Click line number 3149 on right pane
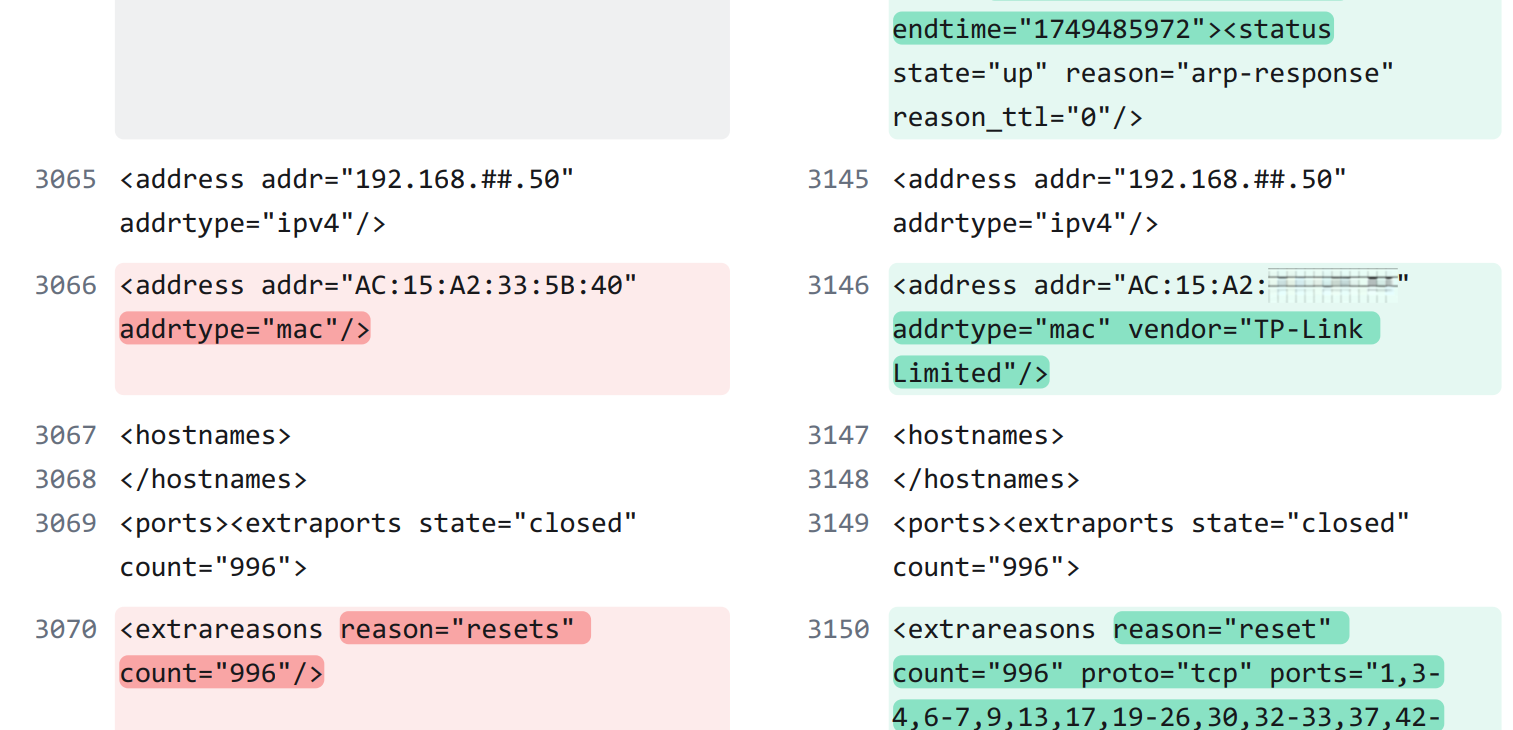The width and height of the screenshot is (1513, 730). click(838, 524)
